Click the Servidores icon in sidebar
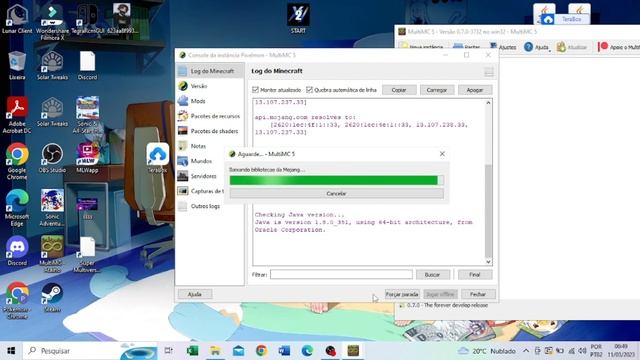Screen dimensions: 640x360 point(182,176)
